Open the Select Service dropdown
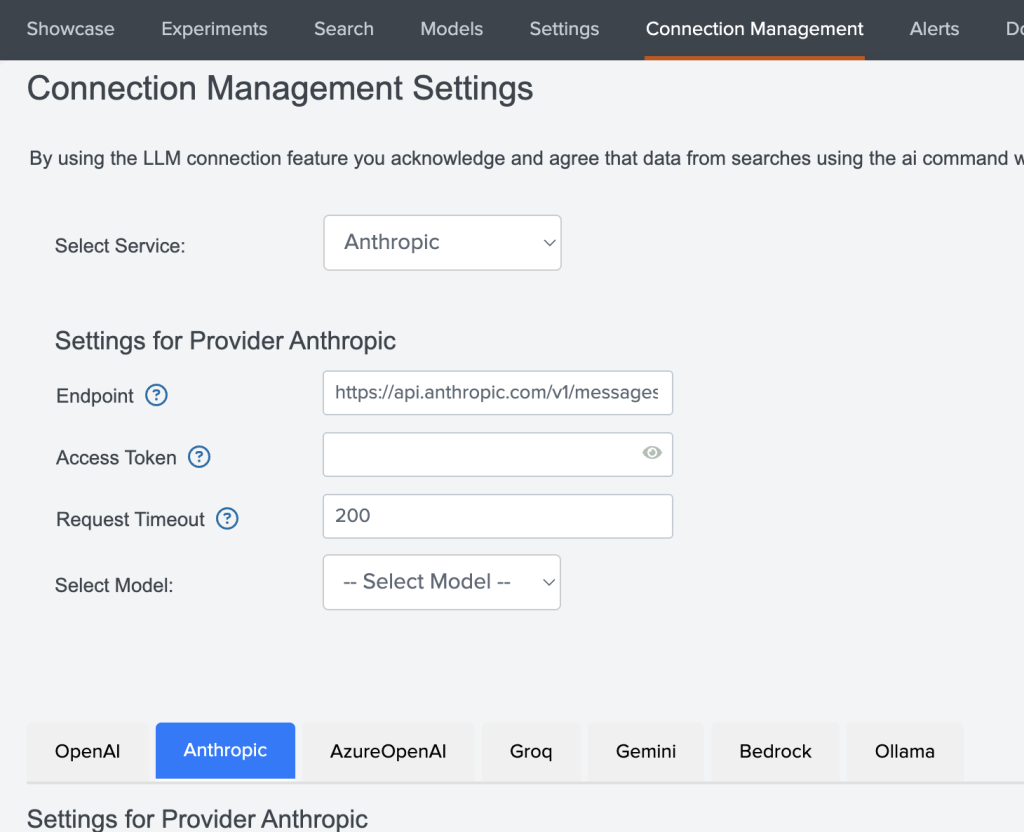This screenshot has height=832, width=1024. click(x=442, y=243)
